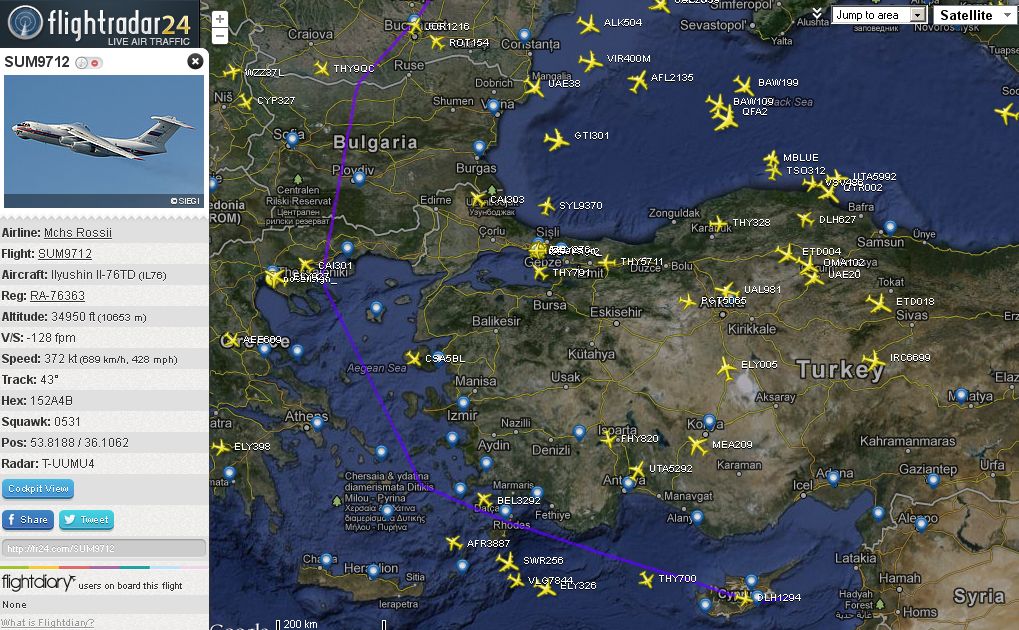
Task: Click the vertical speed '-128 fpm'
Action: (51, 338)
